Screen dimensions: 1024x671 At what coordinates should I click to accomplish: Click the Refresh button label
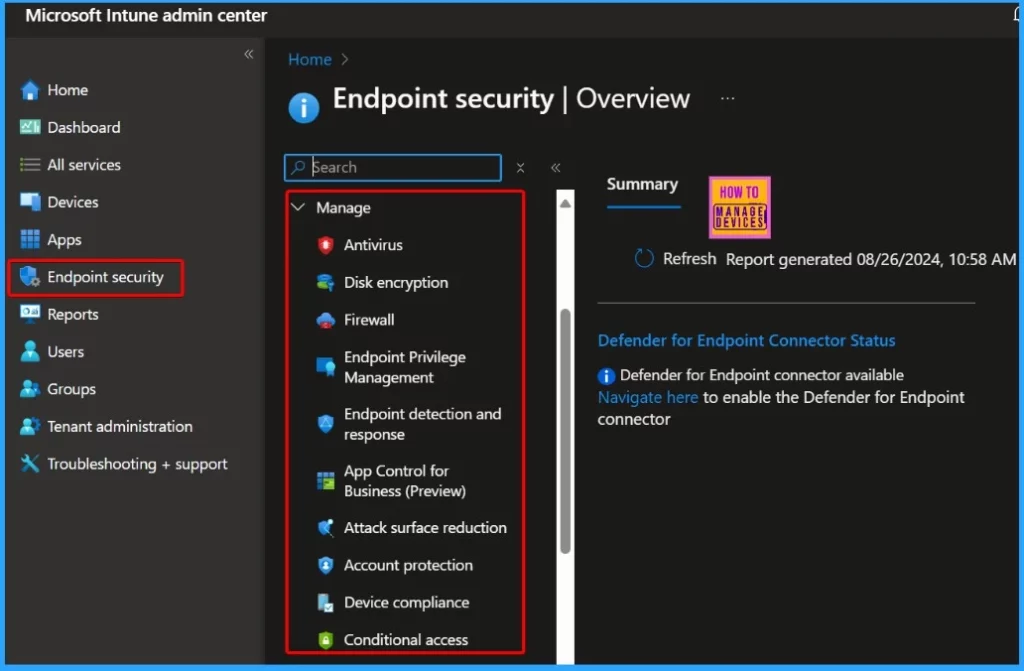point(690,259)
